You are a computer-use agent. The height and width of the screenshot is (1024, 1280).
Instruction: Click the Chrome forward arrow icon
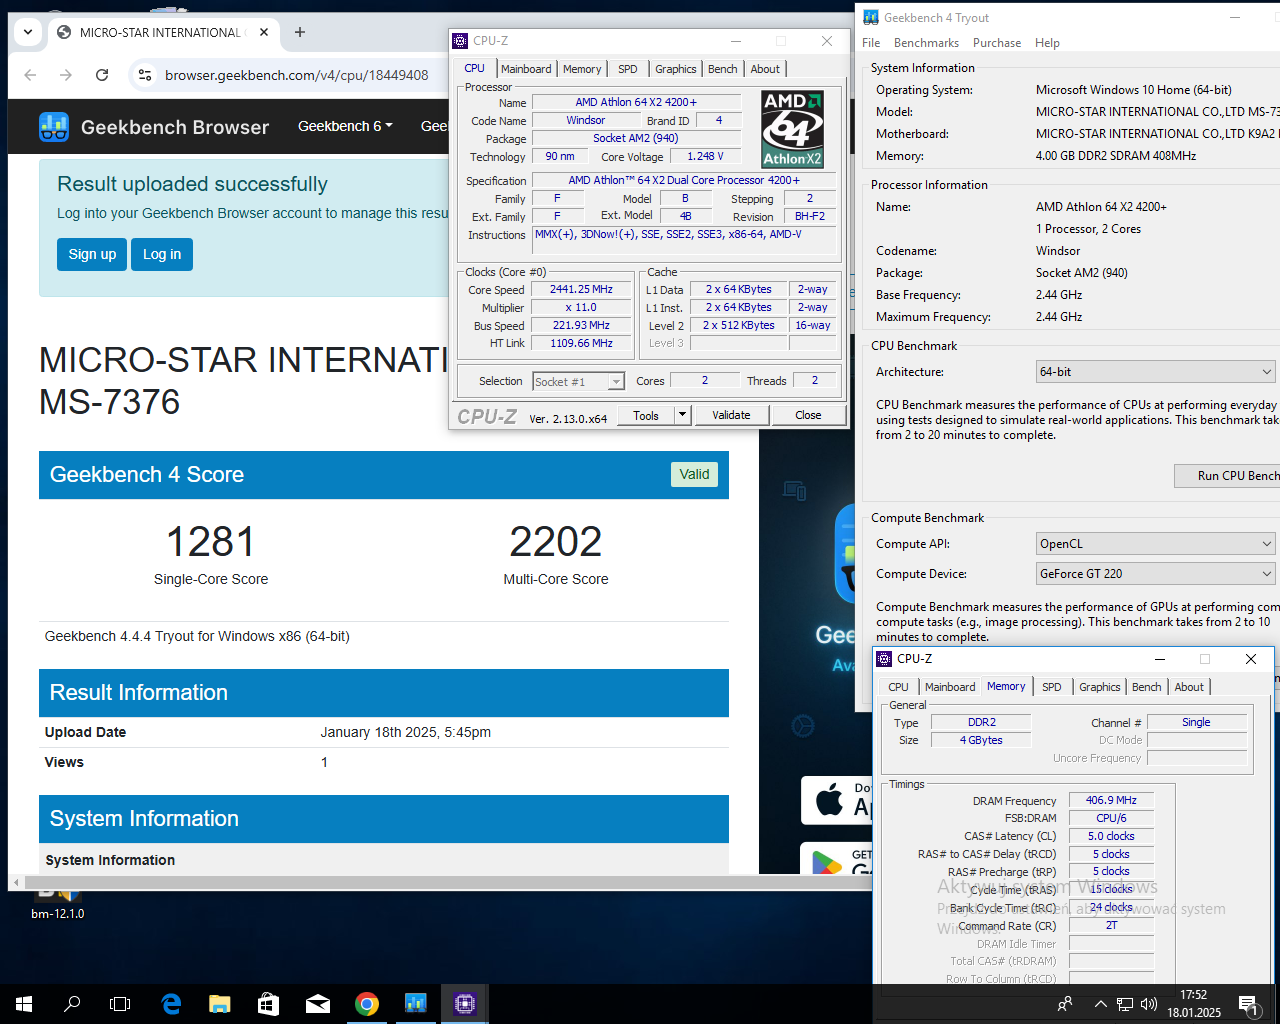[x=66, y=75]
